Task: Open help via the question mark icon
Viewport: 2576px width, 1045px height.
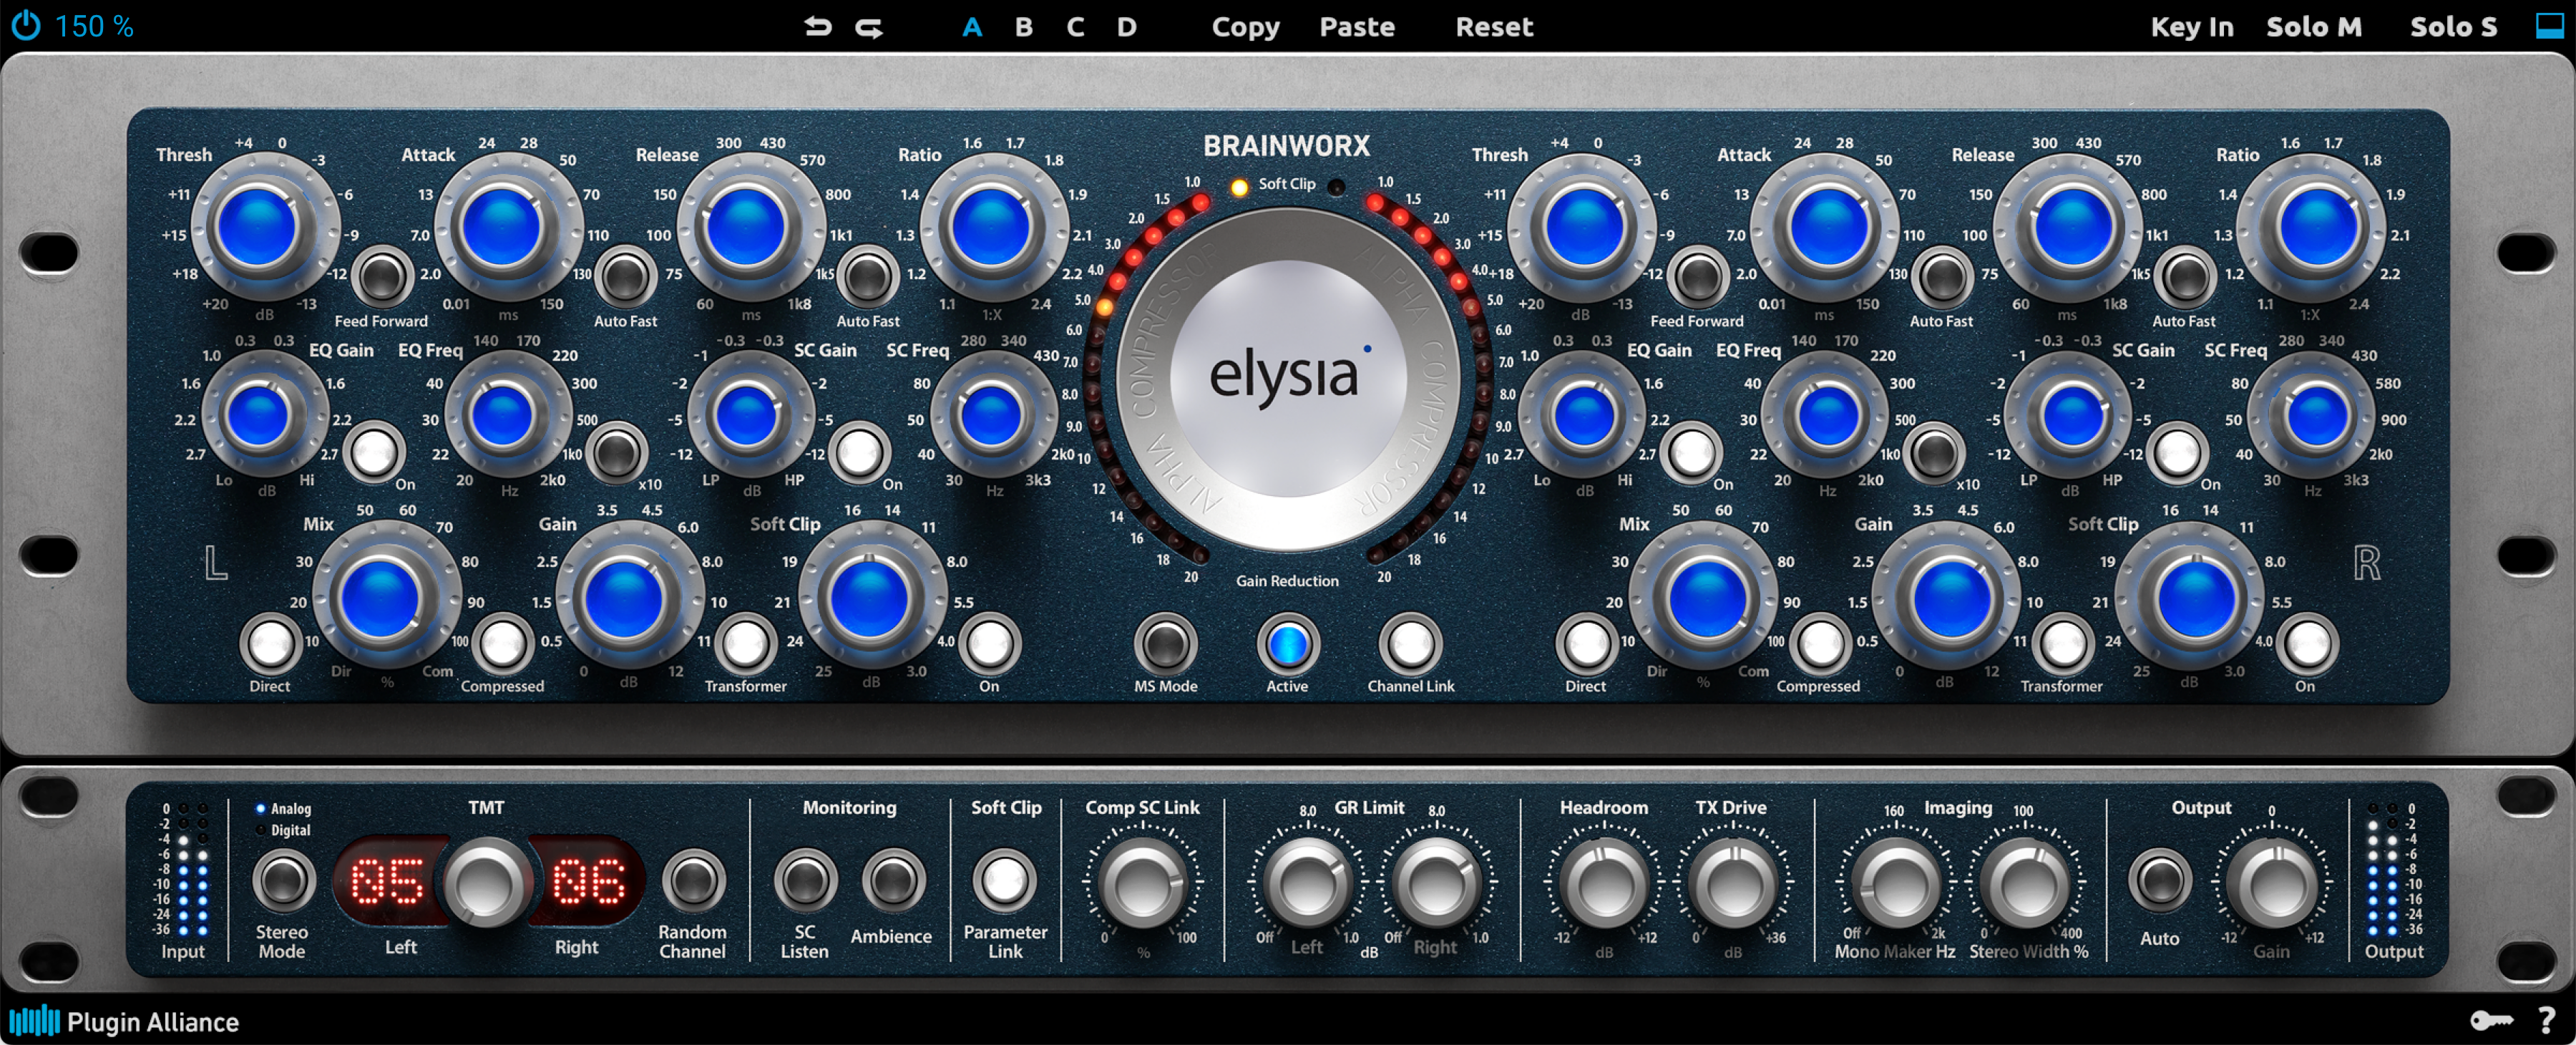Action: tap(2553, 1021)
